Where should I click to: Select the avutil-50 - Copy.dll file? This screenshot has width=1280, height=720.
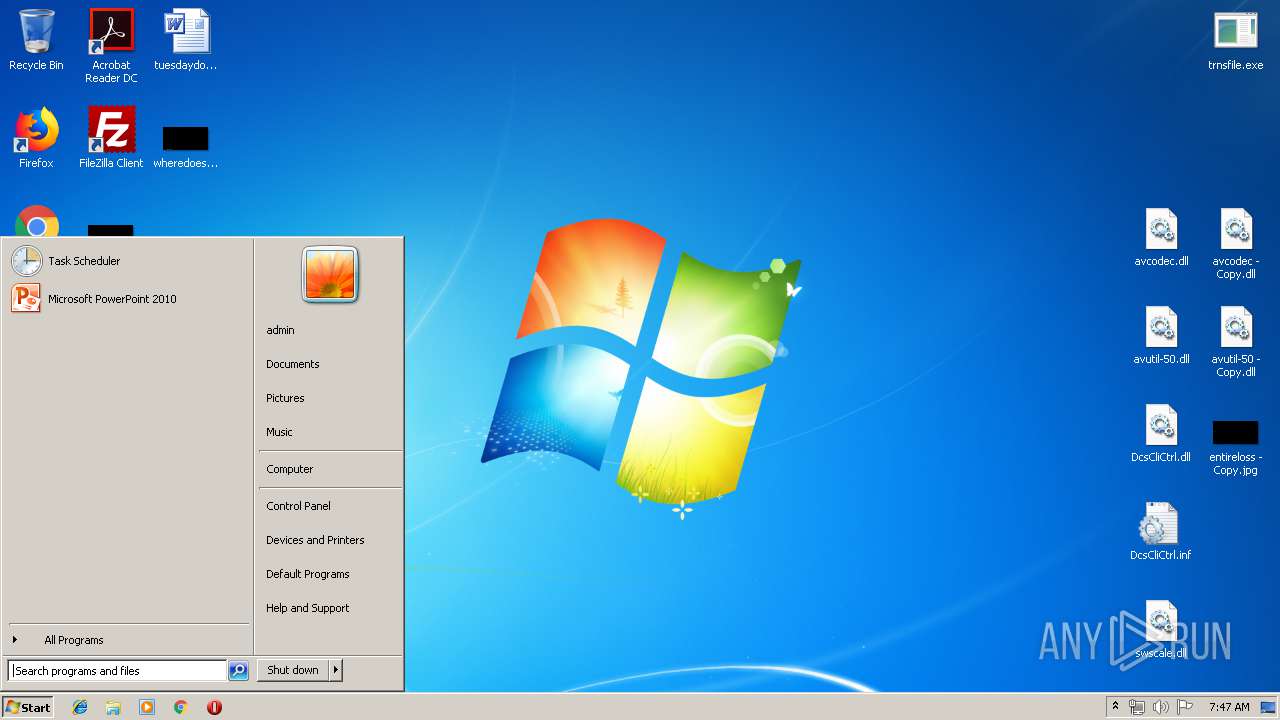point(1236,341)
